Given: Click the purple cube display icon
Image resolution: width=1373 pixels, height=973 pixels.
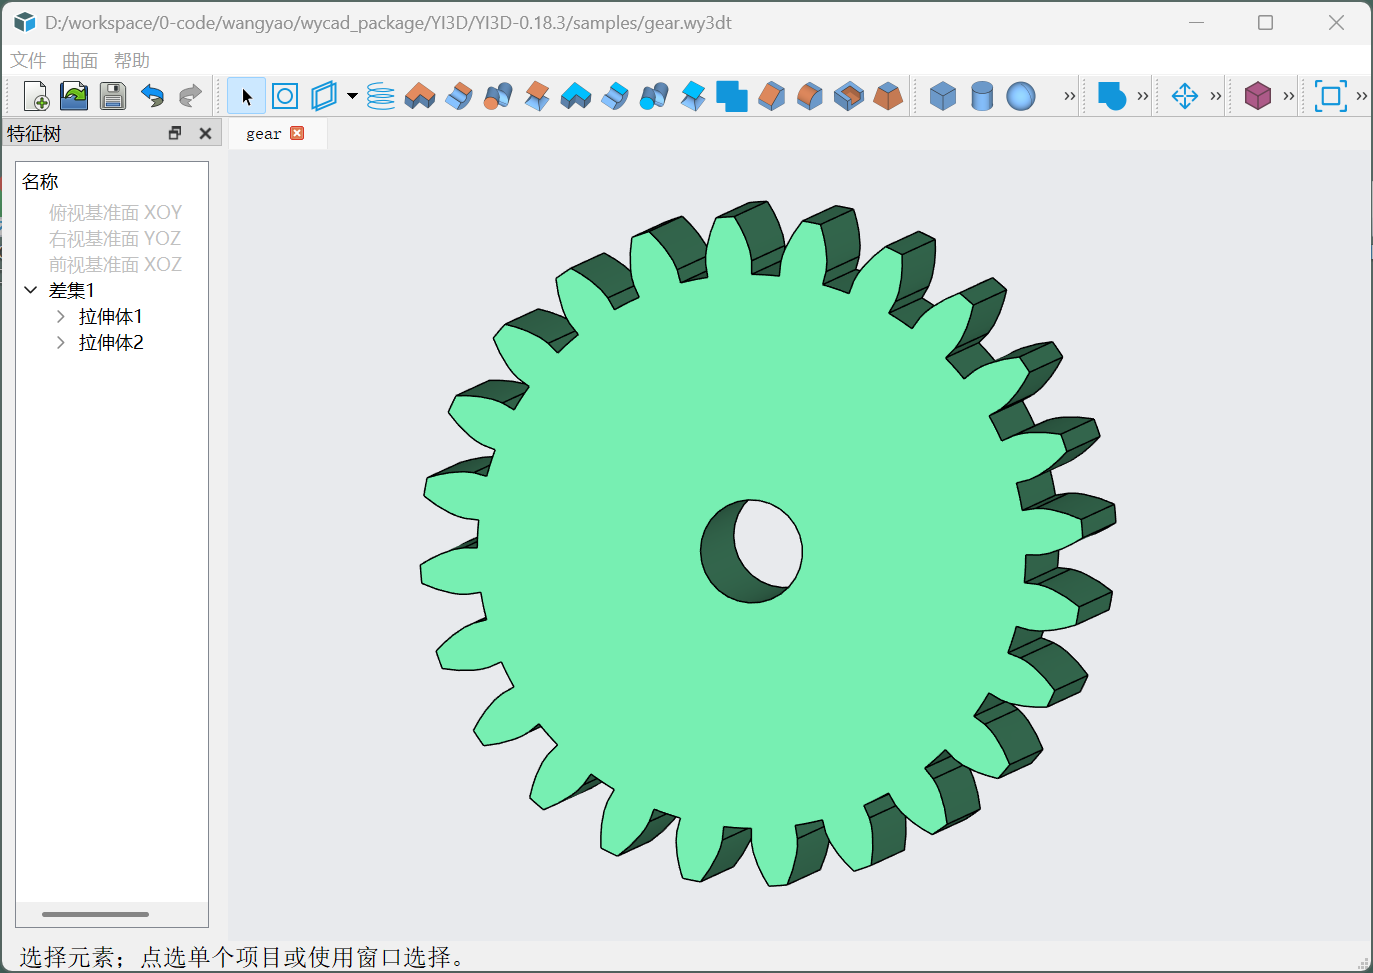Looking at the screenshot, I should point(1258,96).
